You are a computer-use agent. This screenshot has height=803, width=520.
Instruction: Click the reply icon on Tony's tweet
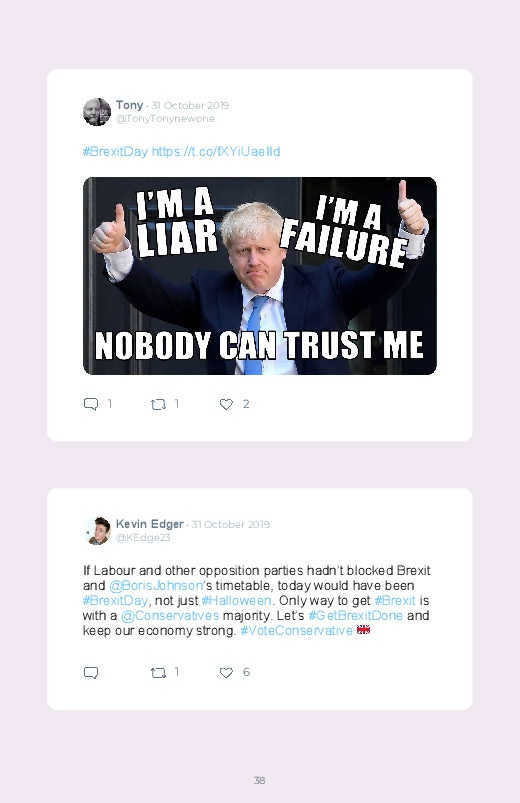pyautogui.click(x=91, y=404)
